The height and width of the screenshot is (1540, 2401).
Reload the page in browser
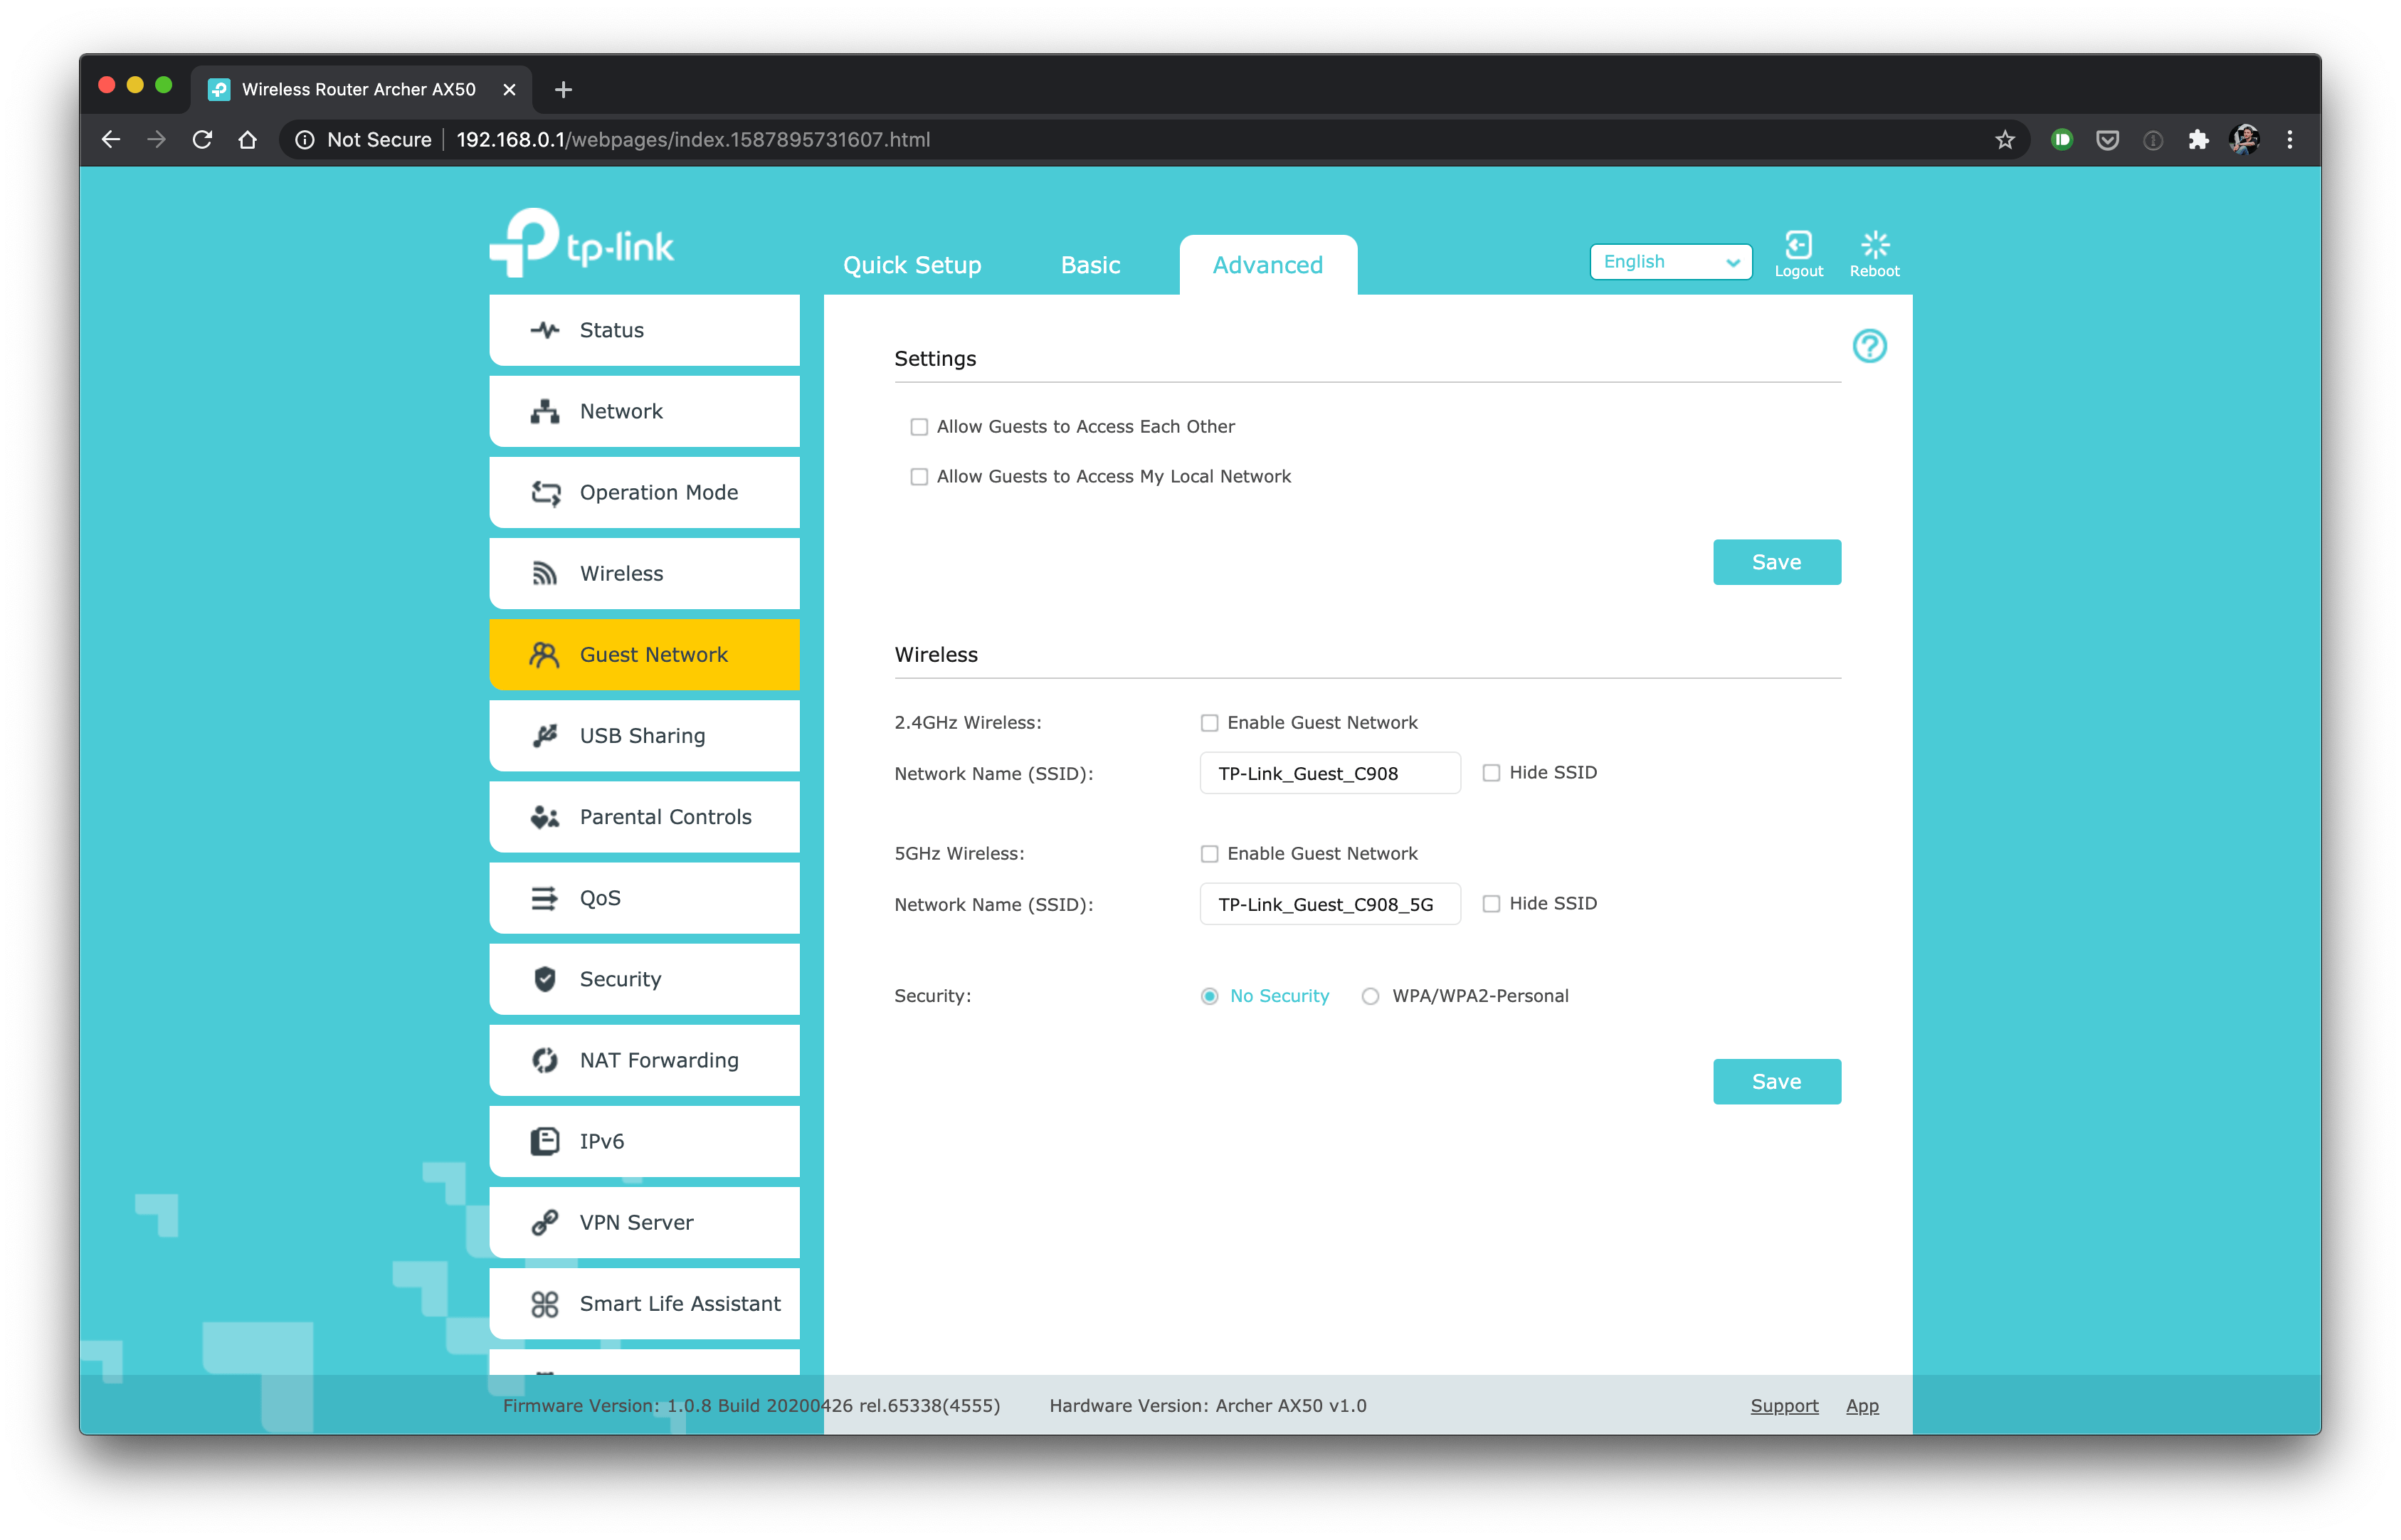tap(202, 140)
